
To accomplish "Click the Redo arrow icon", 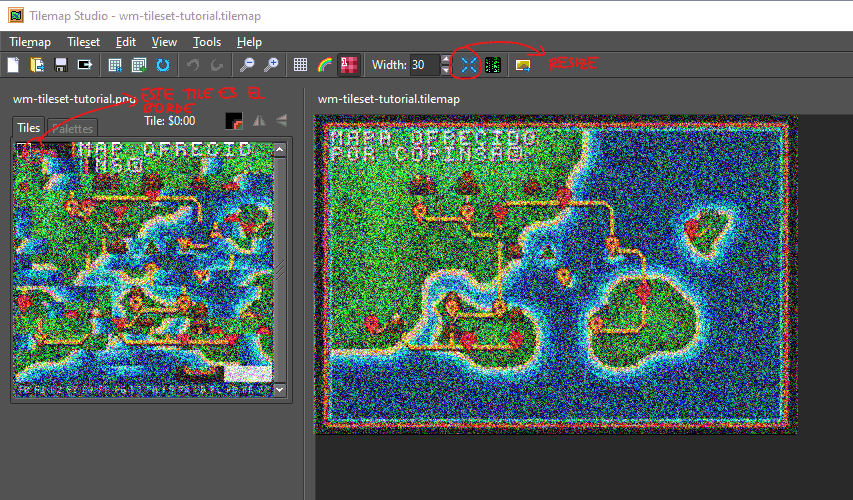I will tap(217, 65).
